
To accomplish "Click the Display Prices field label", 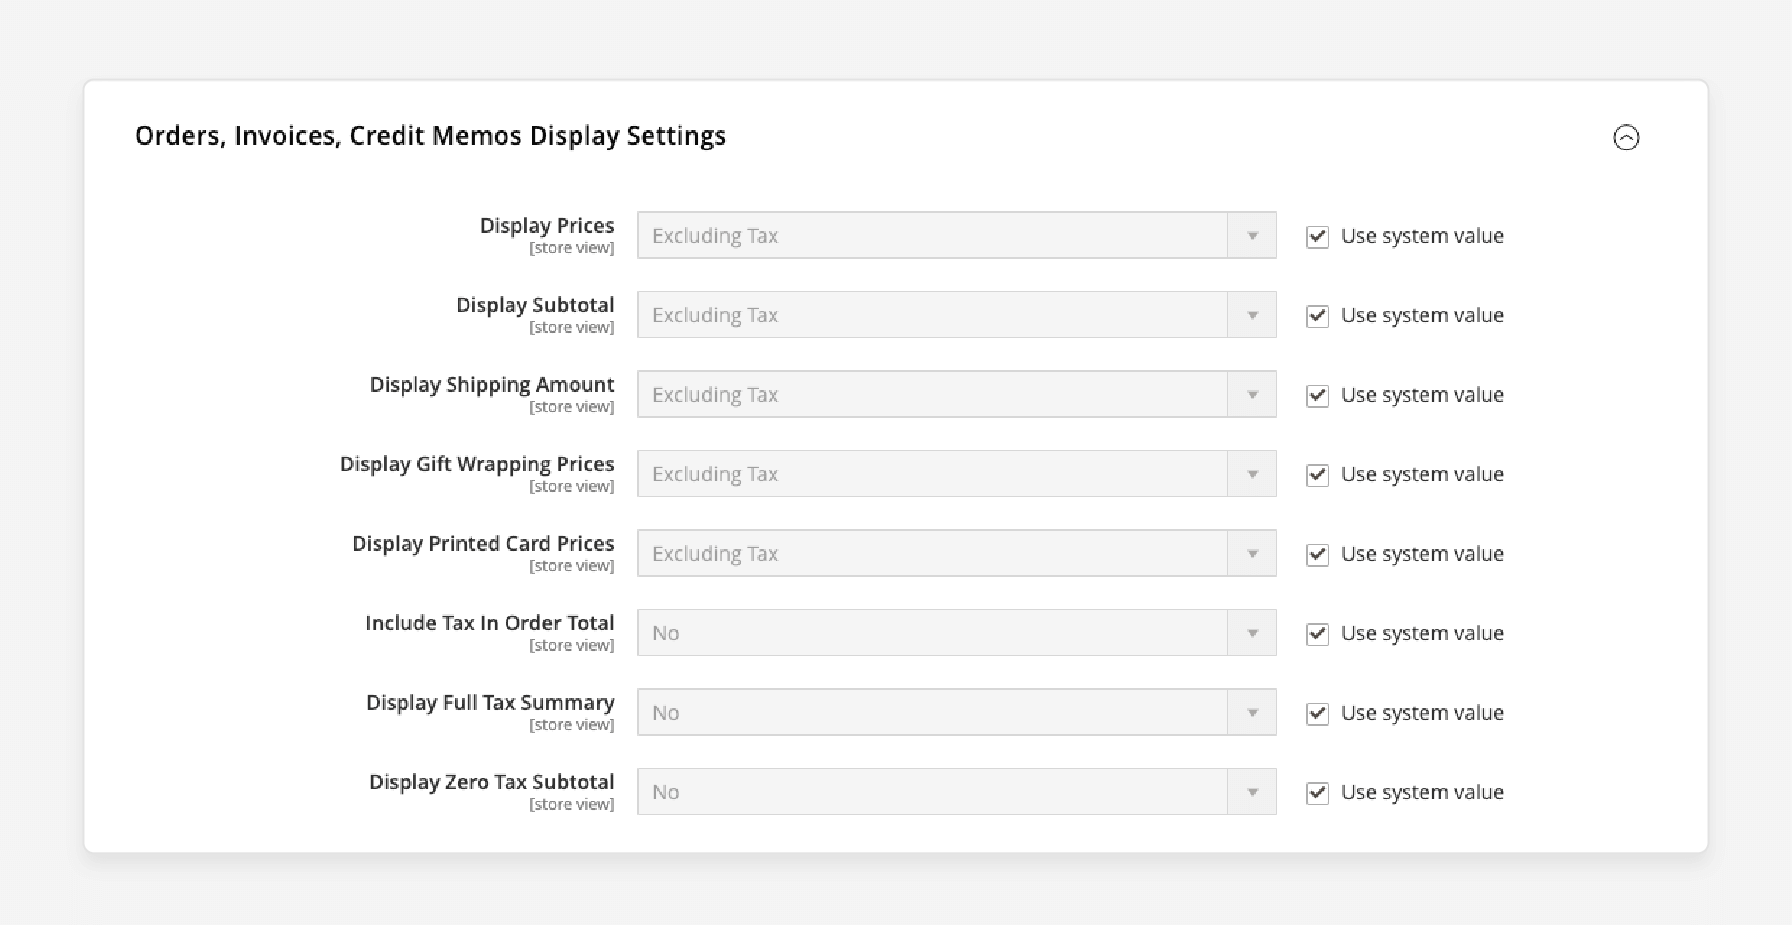I will point(547,226).
